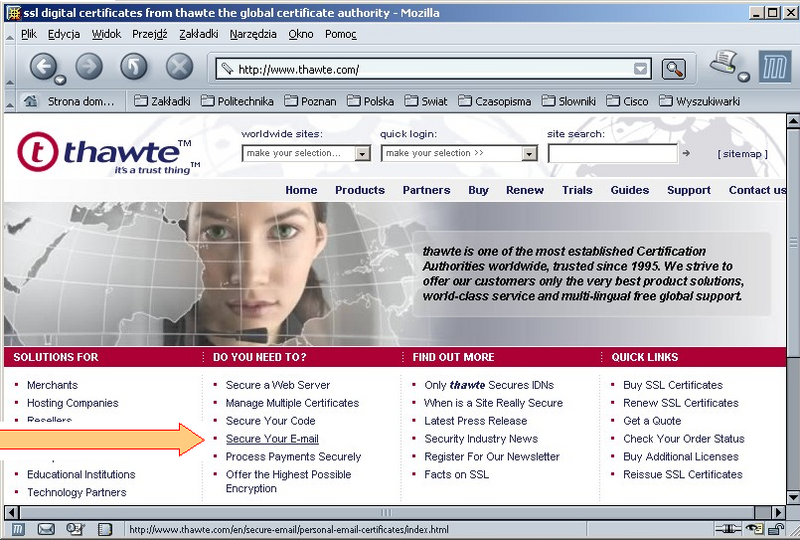The width and height of the screenshot is (800, 540).
Task: Click the Facts on SSL link
Action: (457, 474)
